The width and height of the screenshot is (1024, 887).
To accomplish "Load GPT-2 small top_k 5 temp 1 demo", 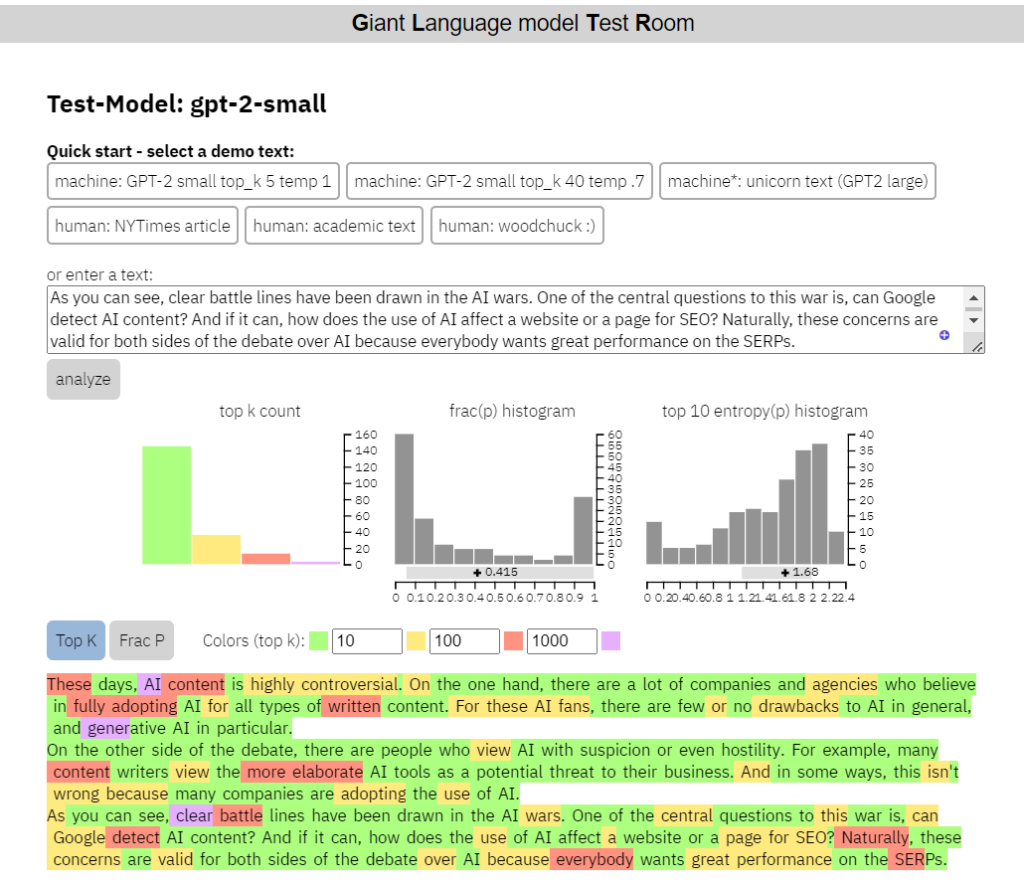I will (192, 181).
